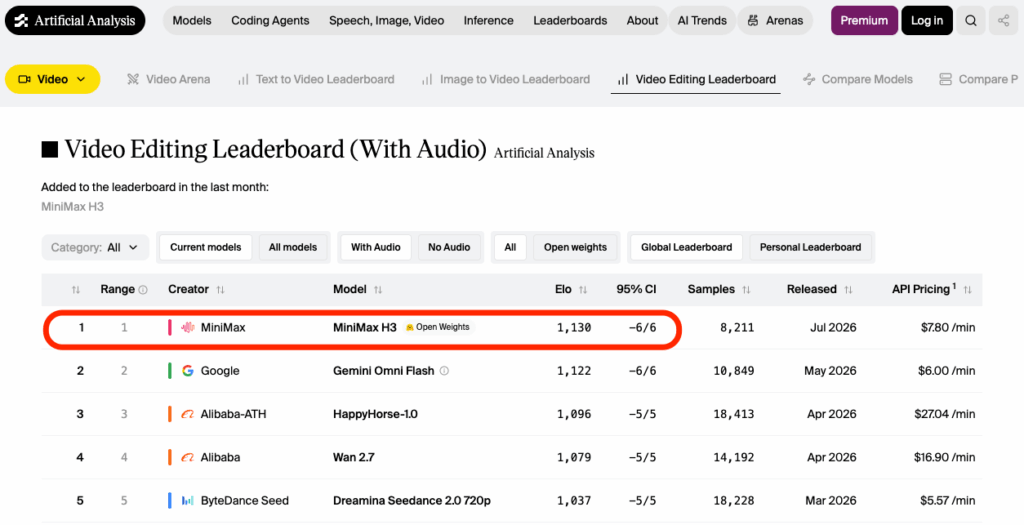Open the HappyHorse-1.0 model name

tap(376, 414)
